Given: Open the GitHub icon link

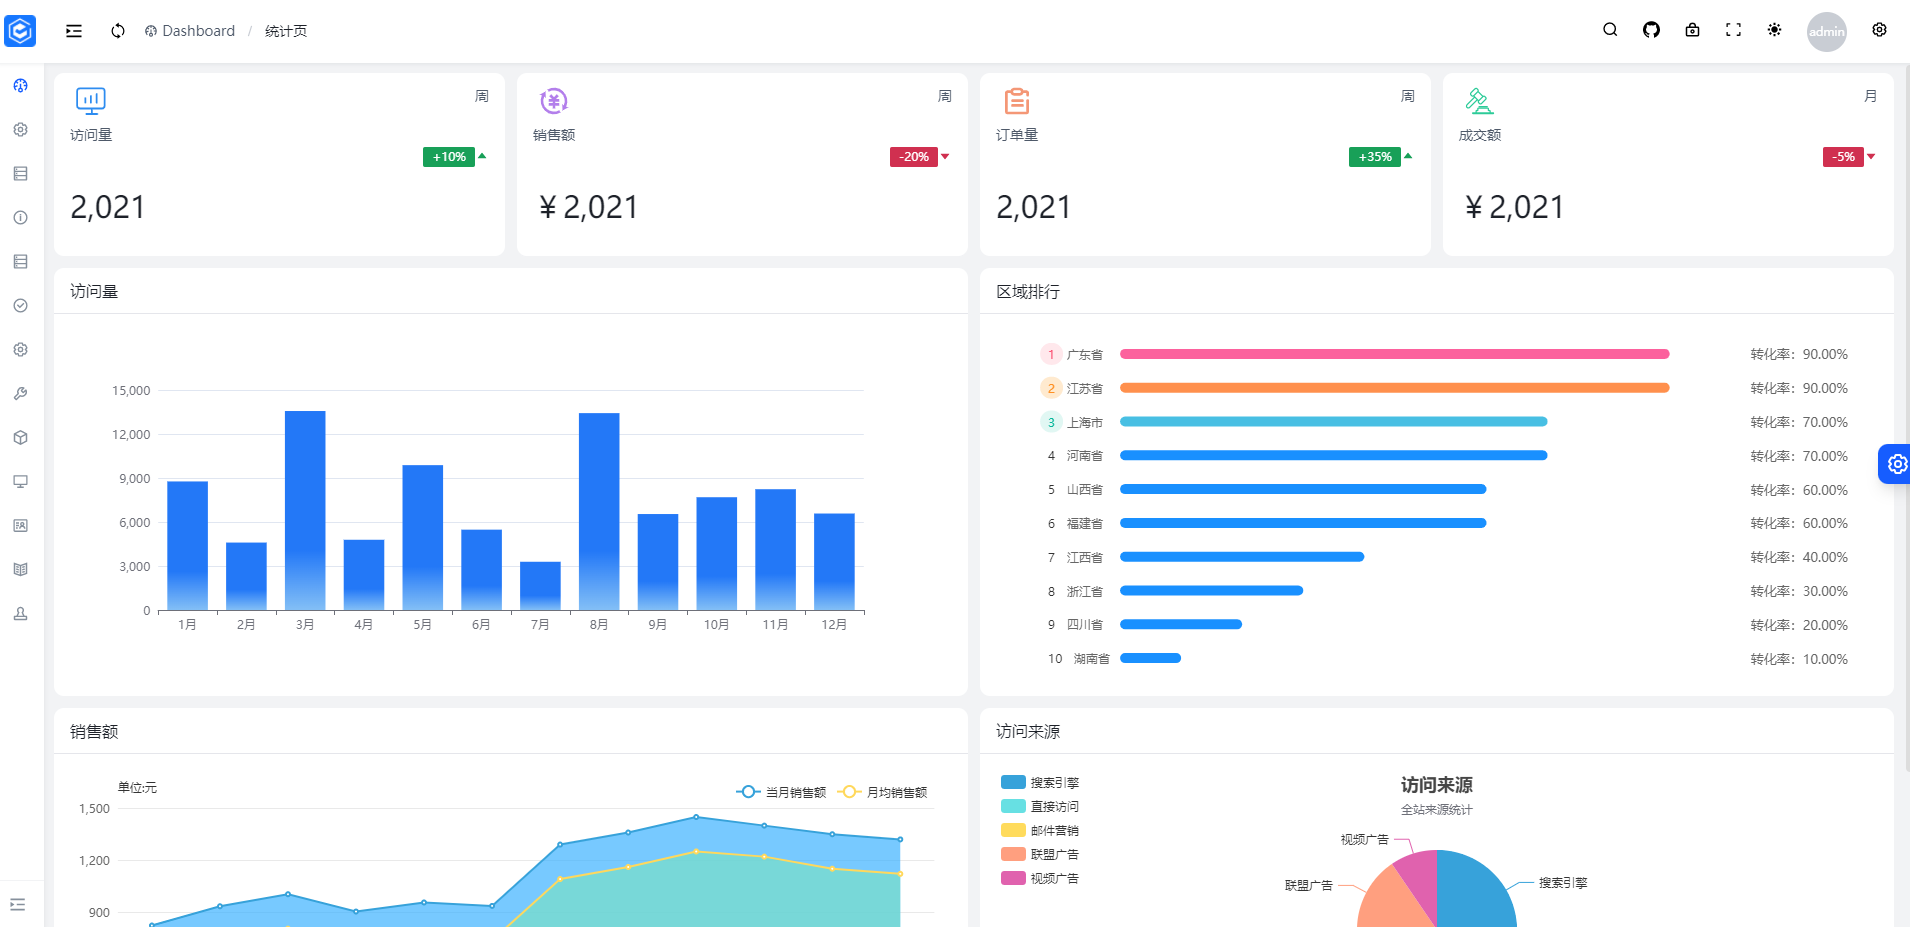Looking at the screenshot, I should click(1651, 30).
